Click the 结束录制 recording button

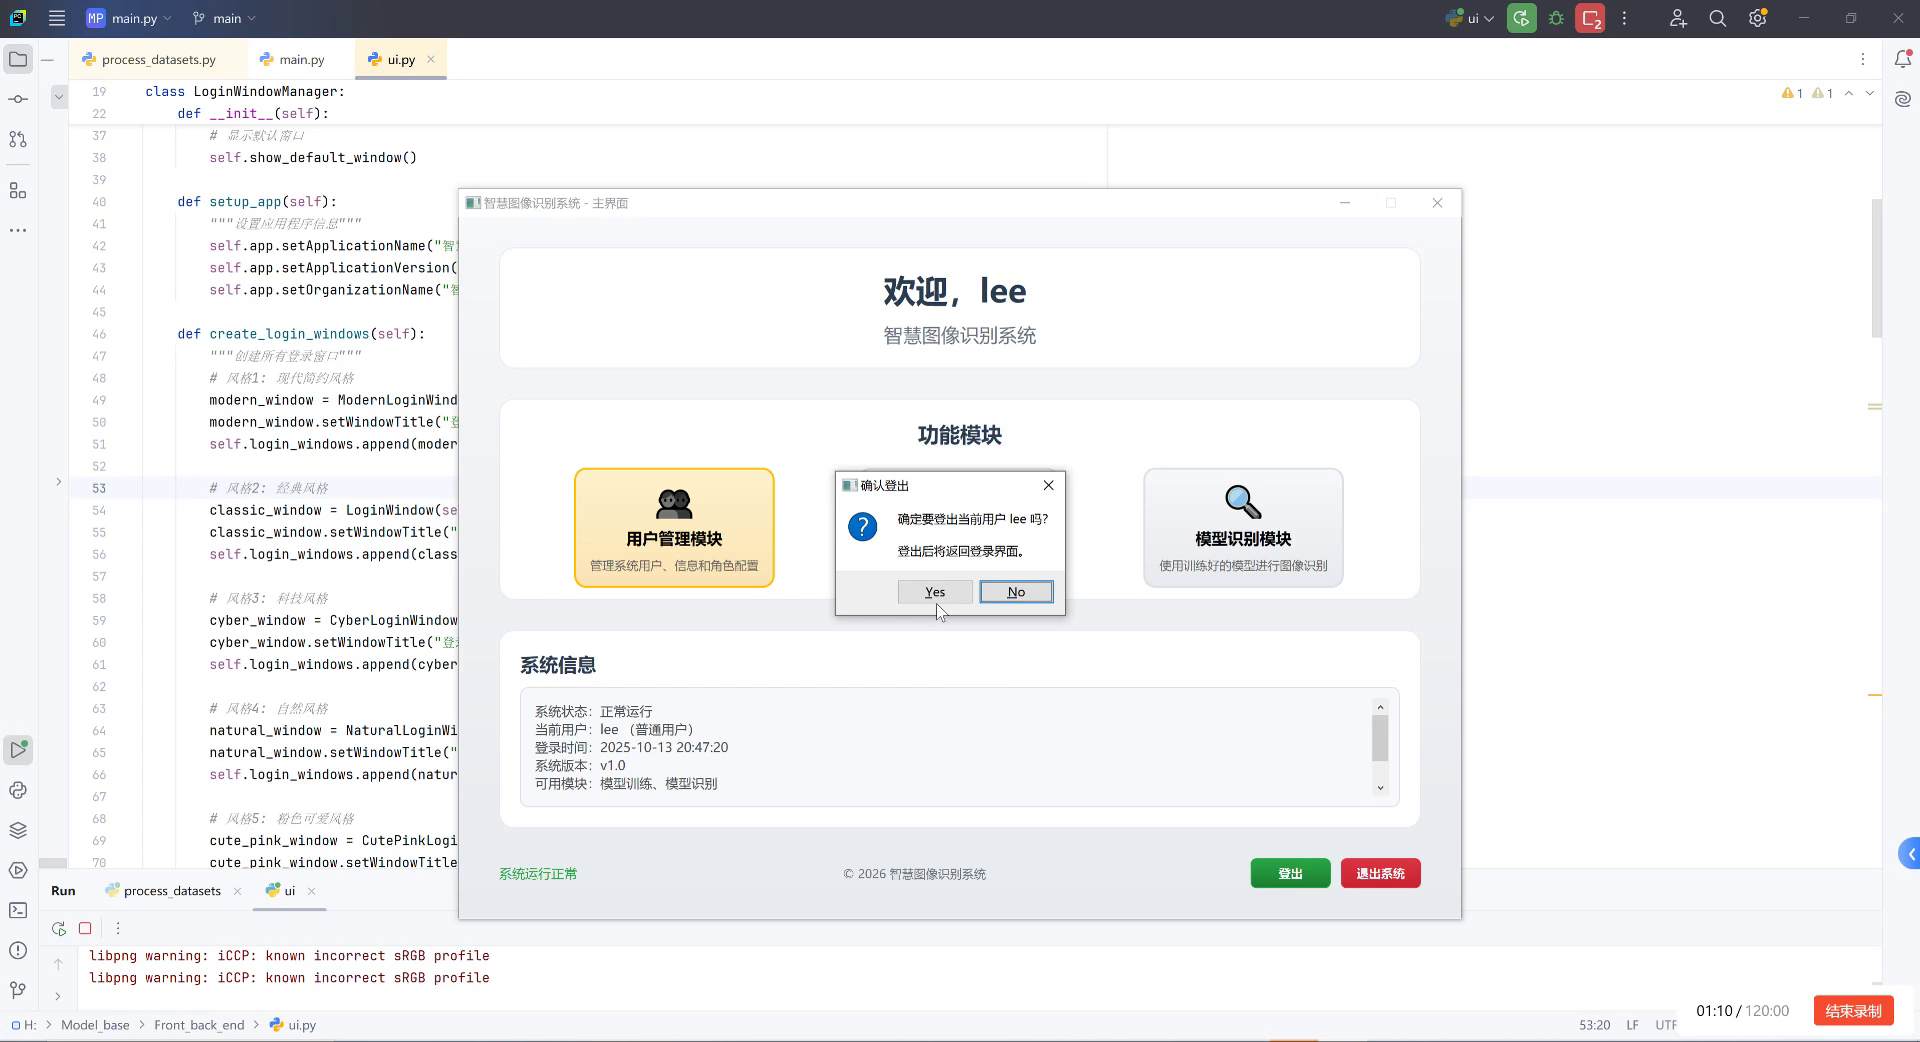tap(1853, 1011)
